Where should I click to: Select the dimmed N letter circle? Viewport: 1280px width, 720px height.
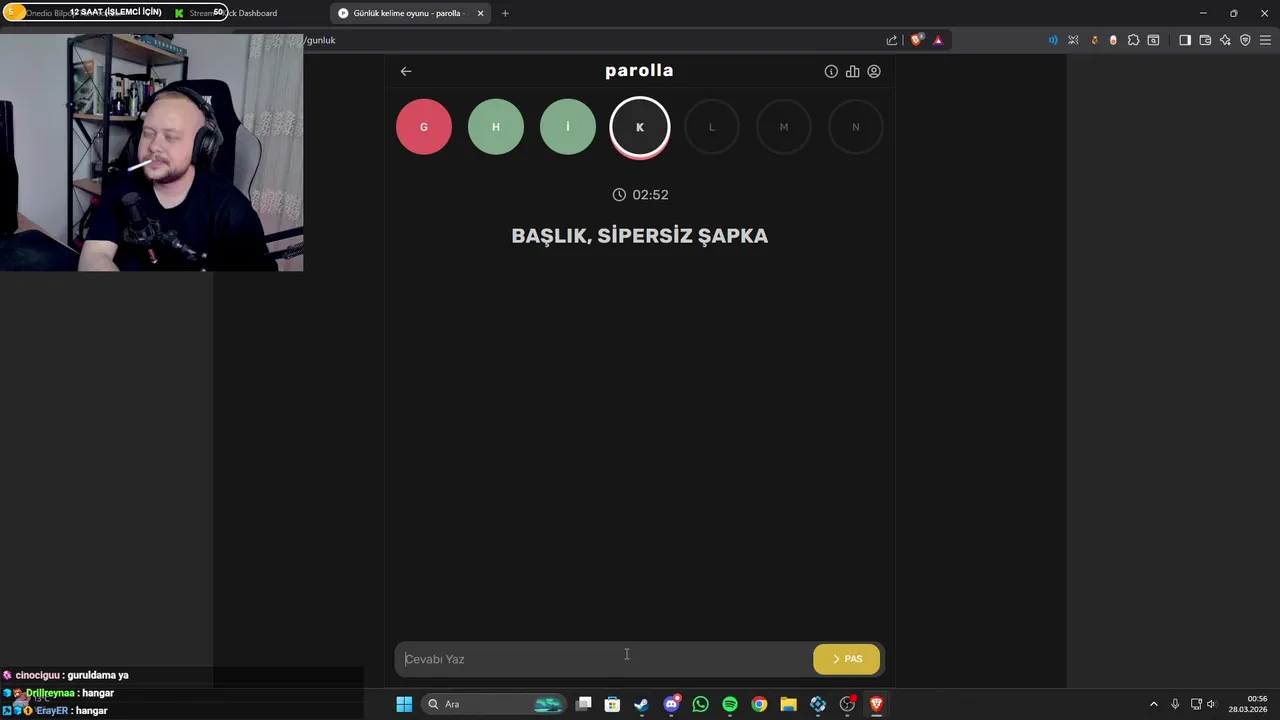(x=856, y=127)
